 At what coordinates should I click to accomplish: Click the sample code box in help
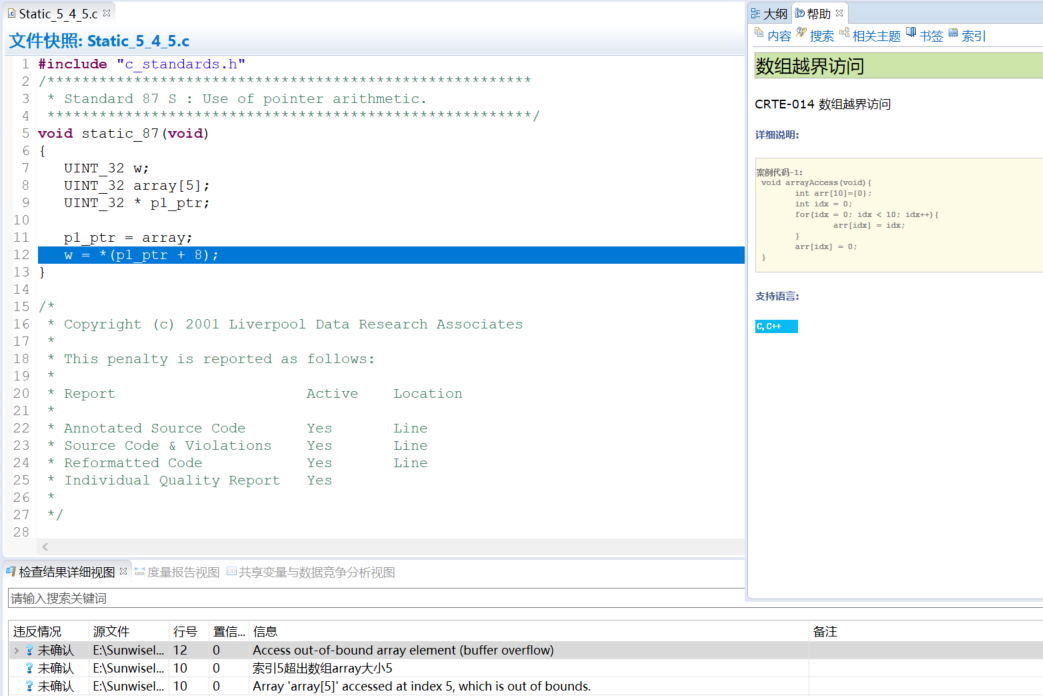tap(899, 215)
